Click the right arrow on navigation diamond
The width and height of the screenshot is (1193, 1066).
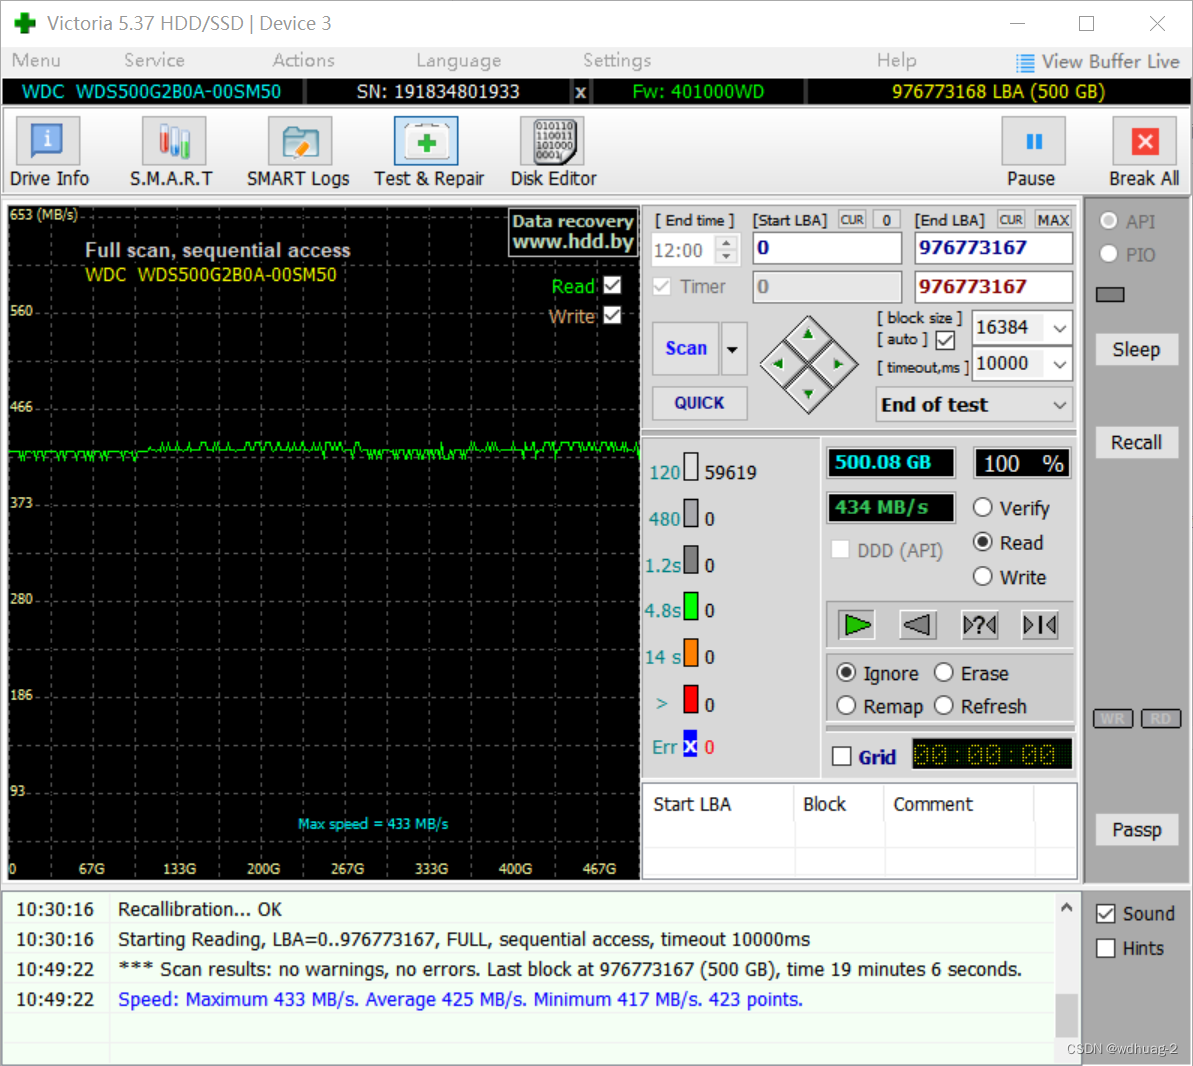(838, 364)
